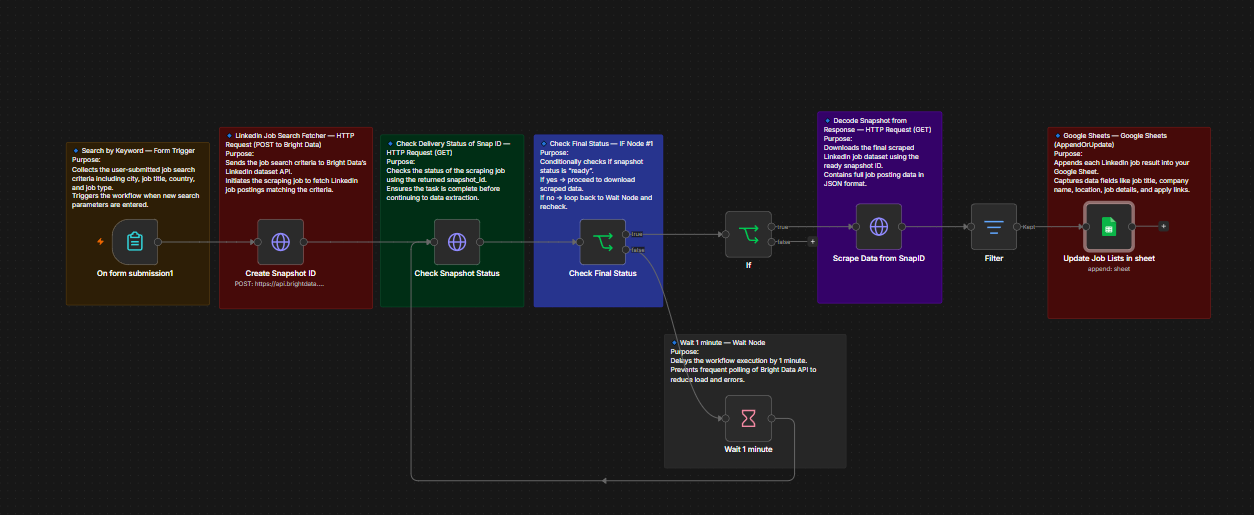Select the Create Snapshot ID globe node
1254x515 pixels.
(x=280, y=241)
